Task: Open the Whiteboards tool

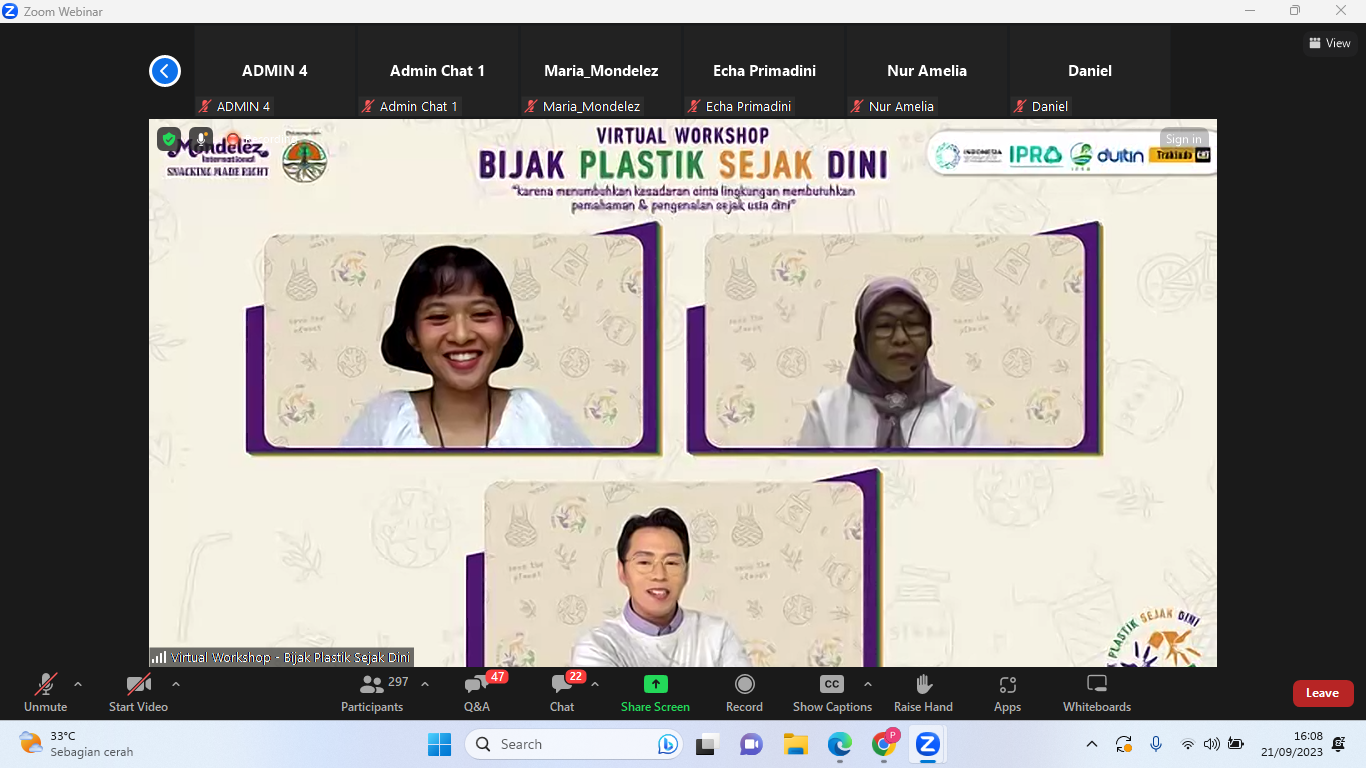Action: click(1097, 693)
